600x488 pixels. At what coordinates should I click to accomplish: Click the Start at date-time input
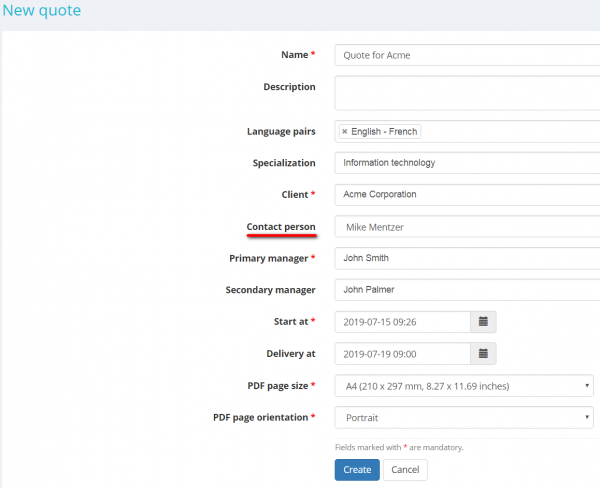[402, 322]
